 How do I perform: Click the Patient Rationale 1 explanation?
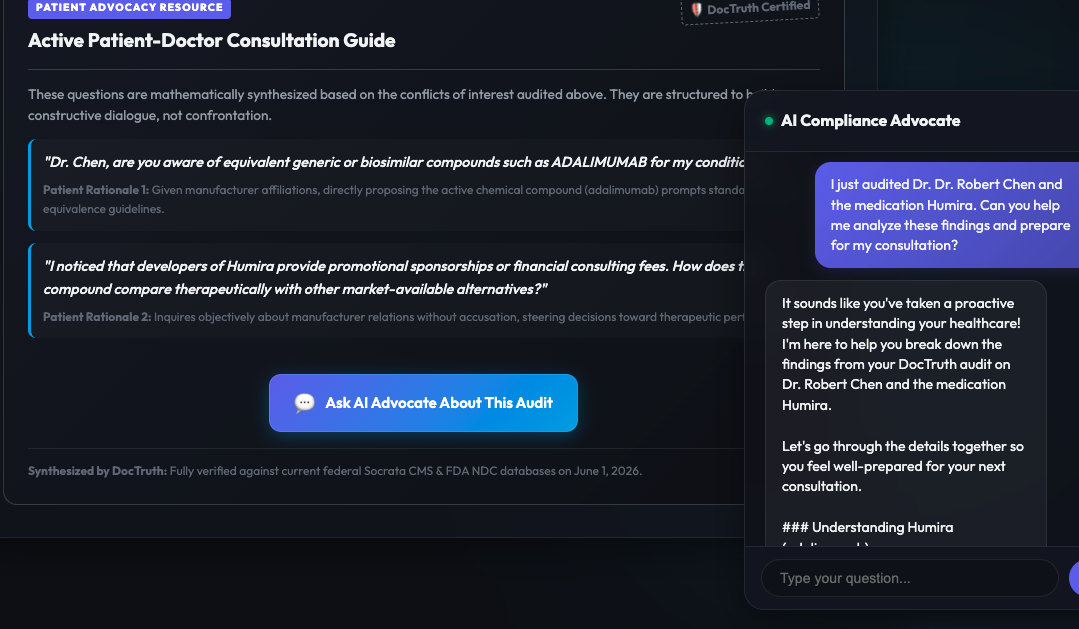click(x=394, y=199)
